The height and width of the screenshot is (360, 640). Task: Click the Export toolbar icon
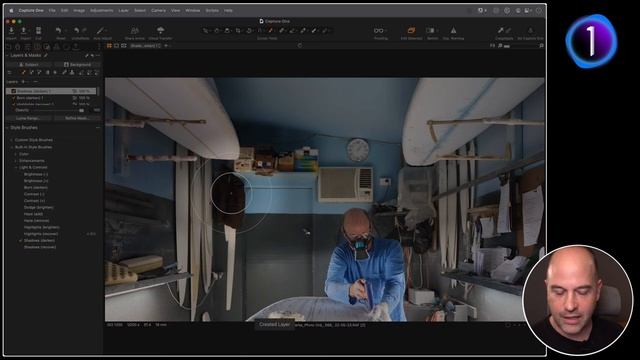24,31
